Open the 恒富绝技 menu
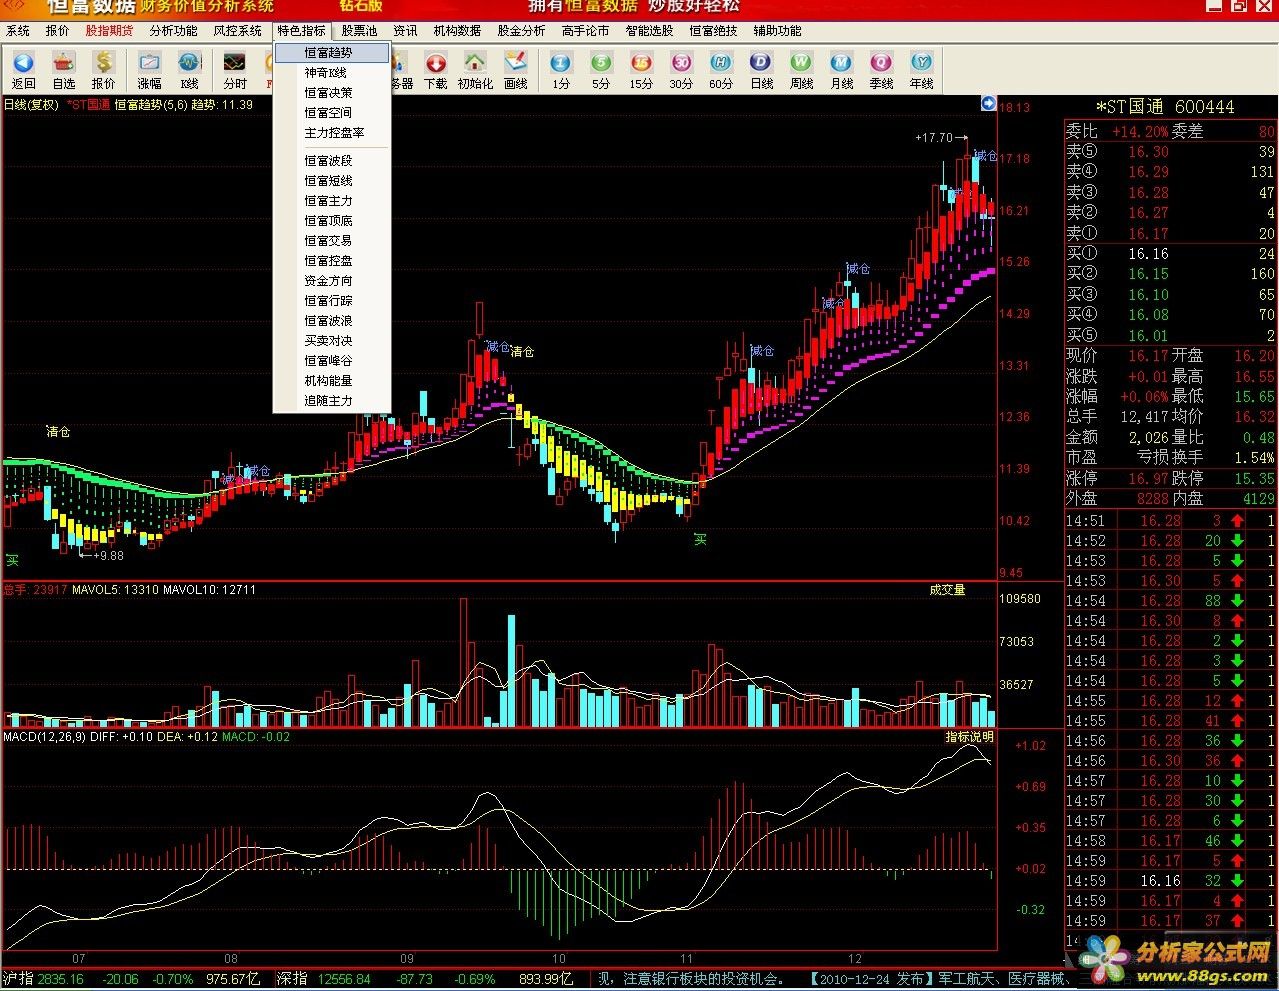This screenshot has width=1279, height=991. tap(713, 31)
